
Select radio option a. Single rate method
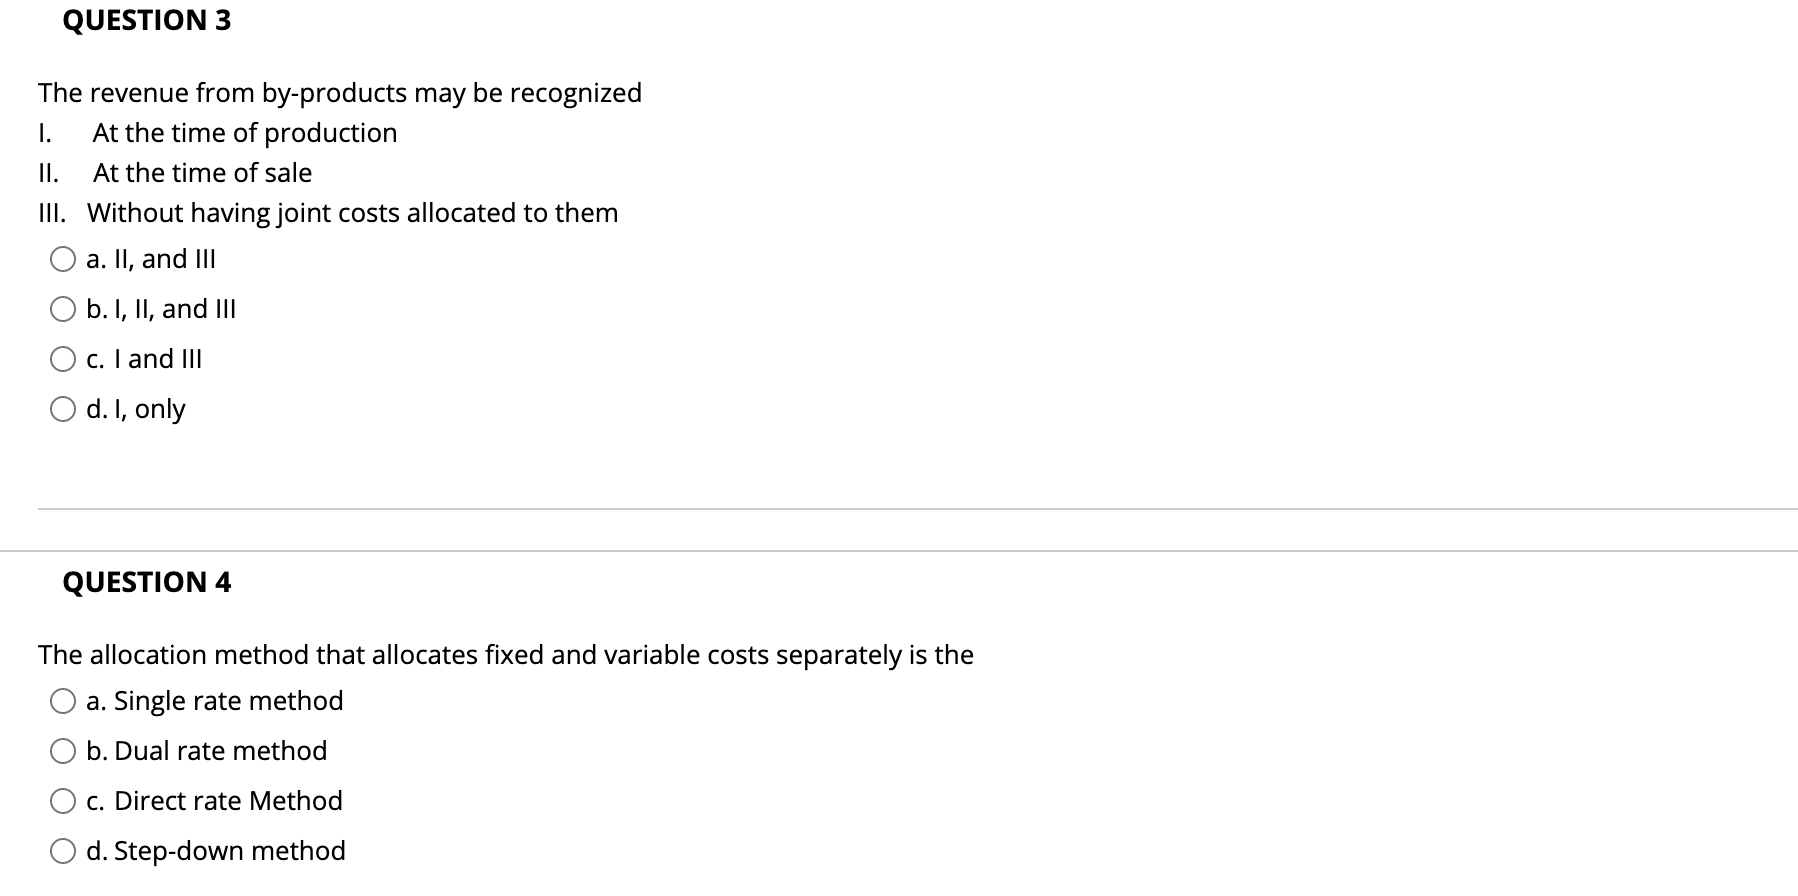tap(62, 701)
